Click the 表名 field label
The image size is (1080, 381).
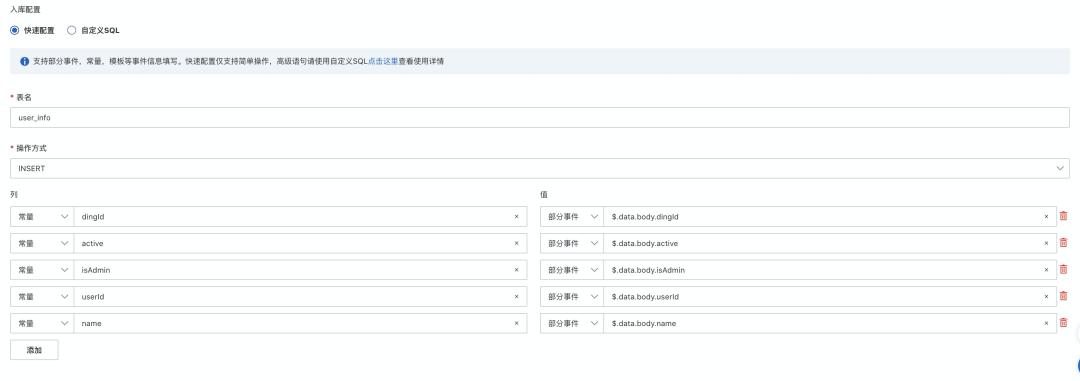[24, 97]
